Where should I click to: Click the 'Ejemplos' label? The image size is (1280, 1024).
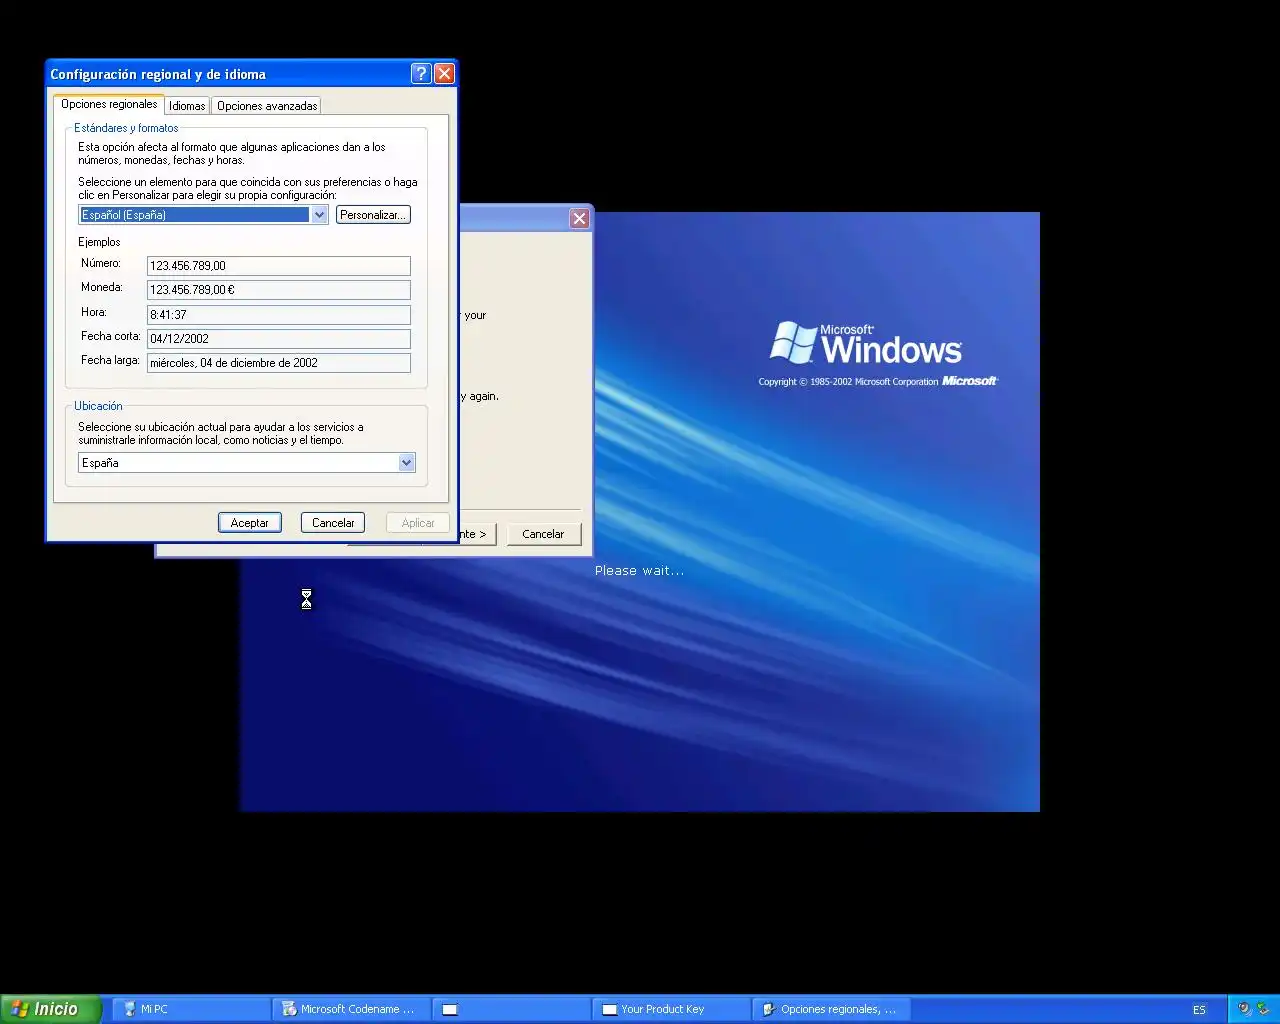click(99, 242)
